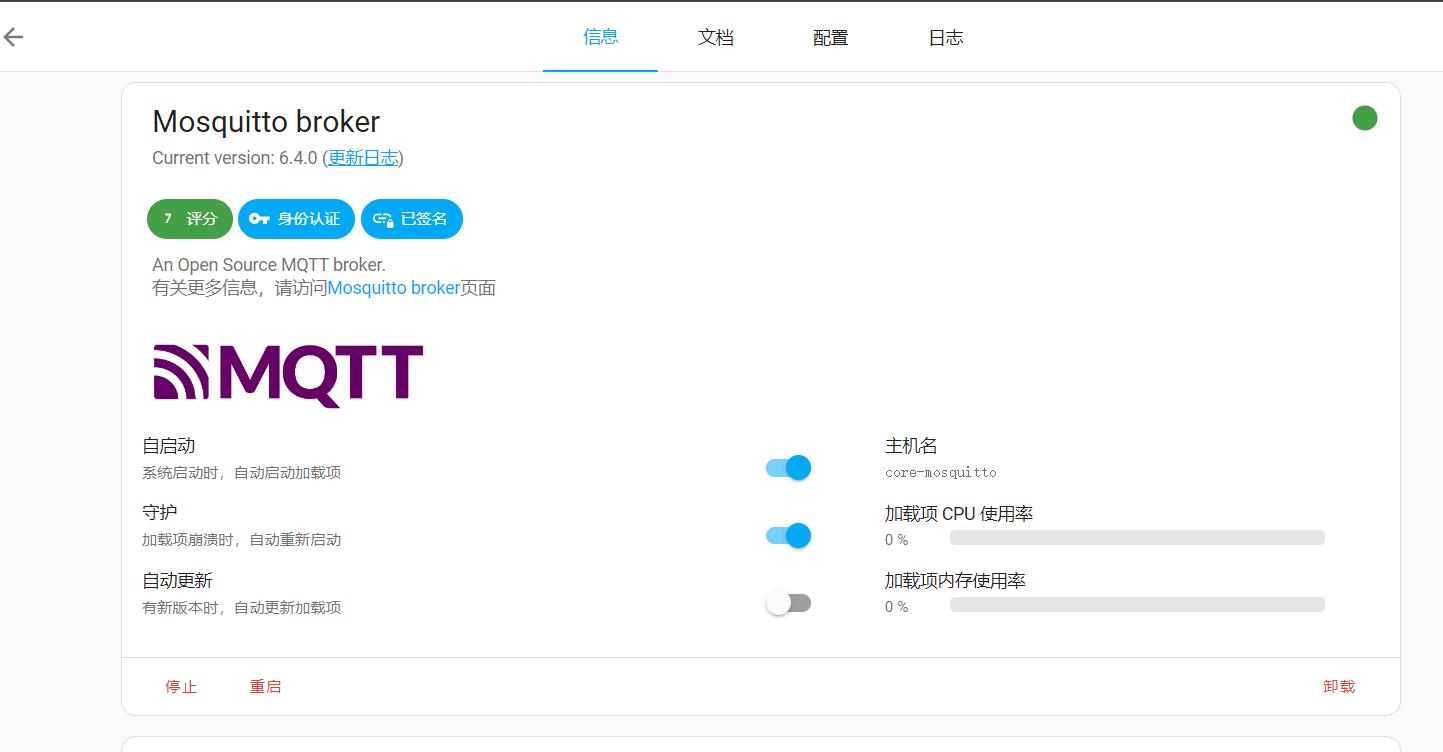Click the 有新版本时，自动更新加载项 description

(x=242, y=608)
